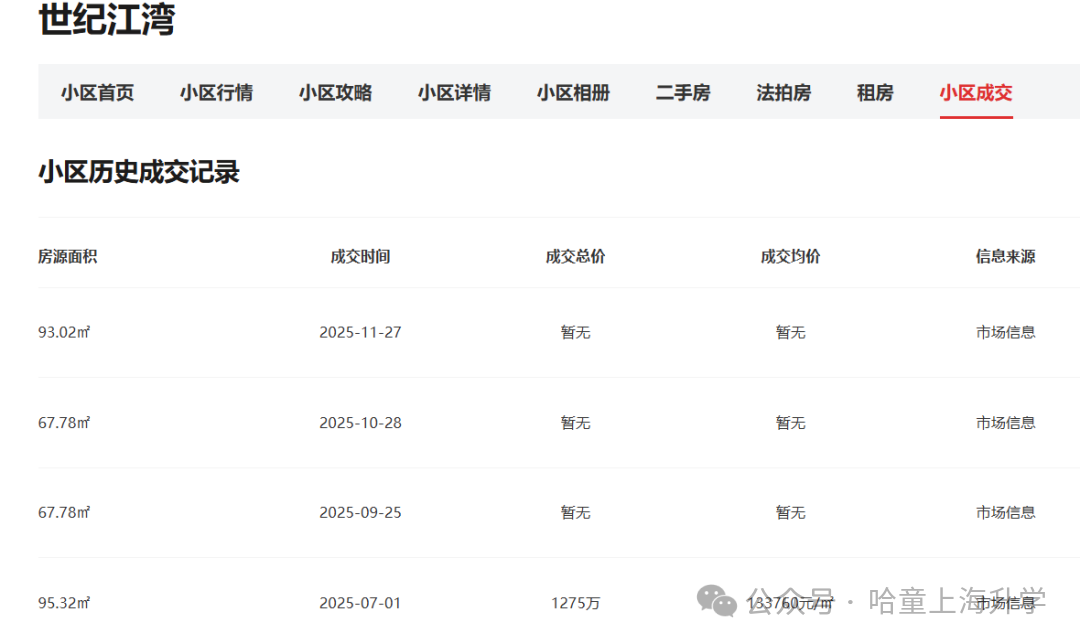The image size is (1080, 644).
Task: Click the 世纪江湾 page title
Action: [x=106, y=20]
